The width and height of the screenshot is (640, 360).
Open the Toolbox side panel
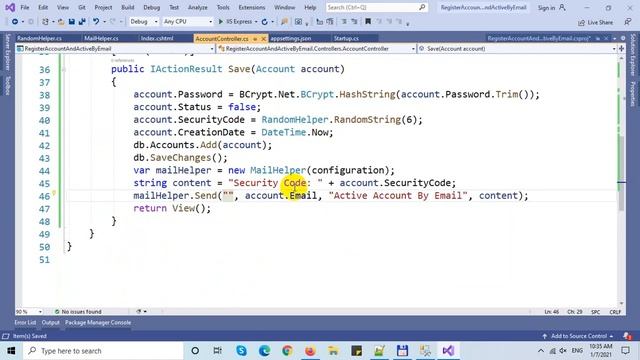(7, 86)
